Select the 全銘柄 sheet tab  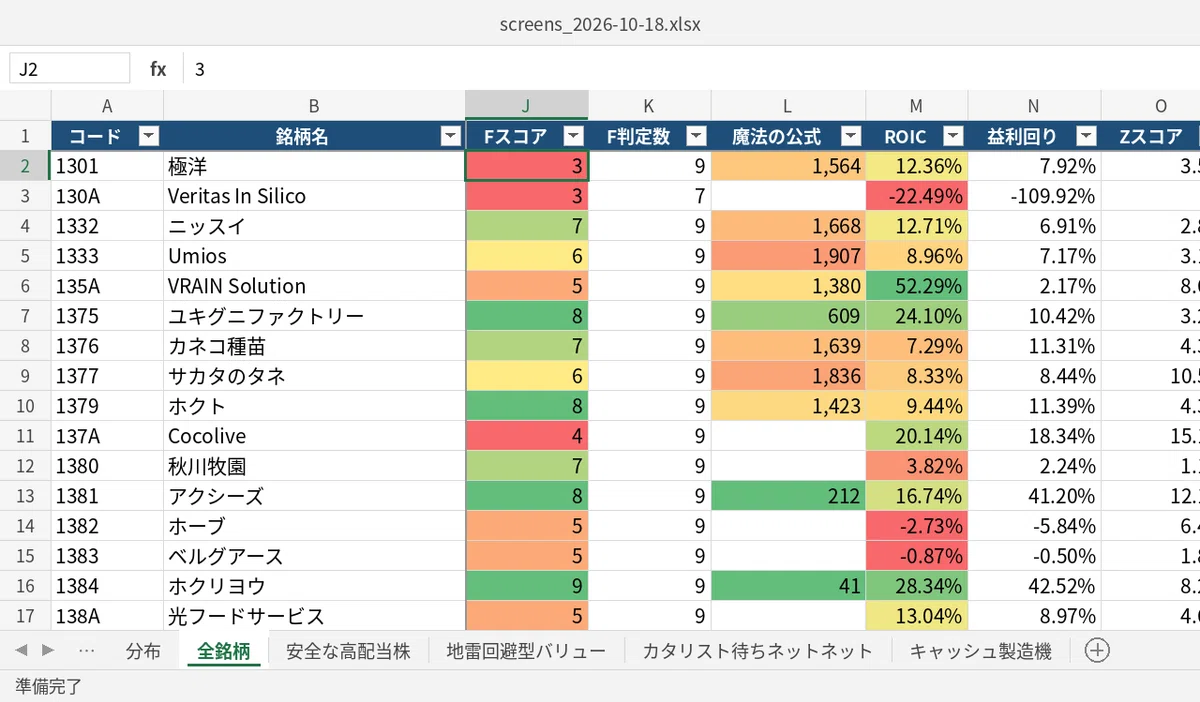click(x=224, y=651)
